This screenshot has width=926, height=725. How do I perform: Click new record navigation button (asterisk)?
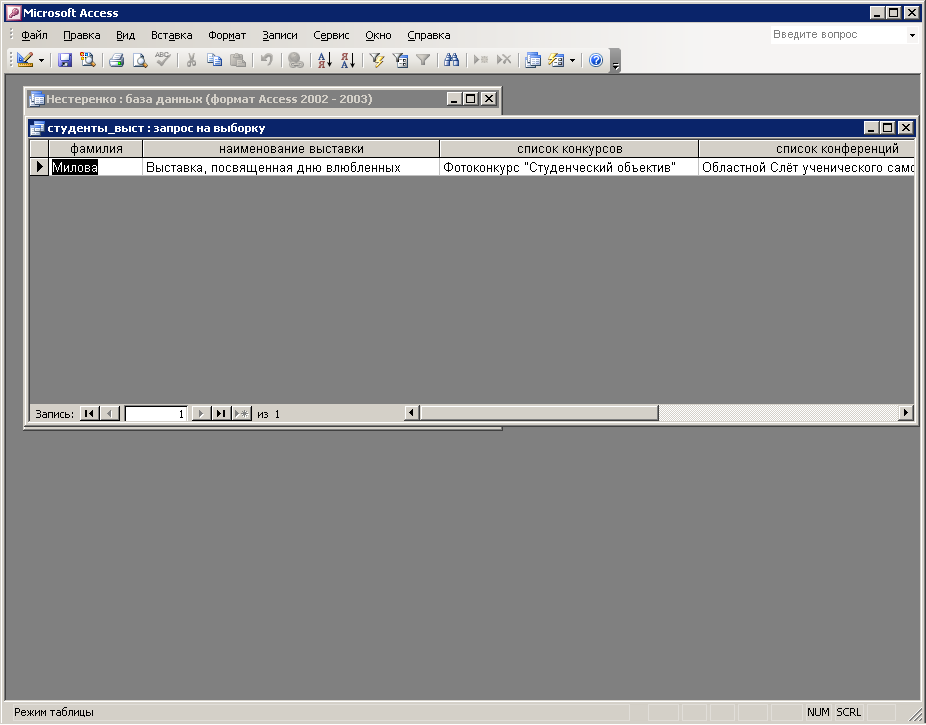[x=242, y=414]
